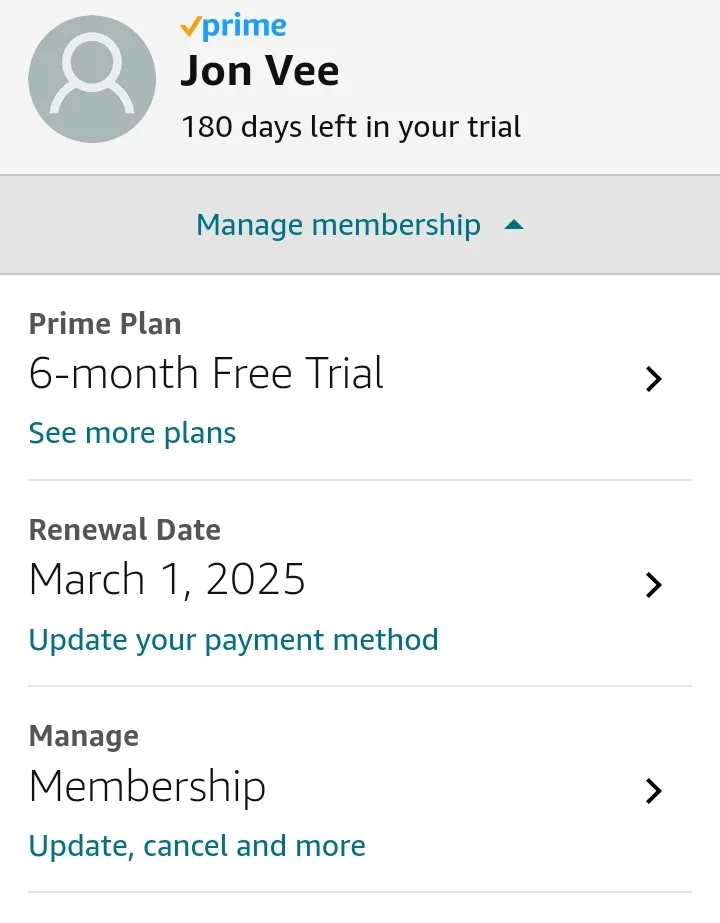Image resolution: width=720 pixels, height=923 pixels.
Task: Click the Jon Vee account name
Action: tap(260, 71)
